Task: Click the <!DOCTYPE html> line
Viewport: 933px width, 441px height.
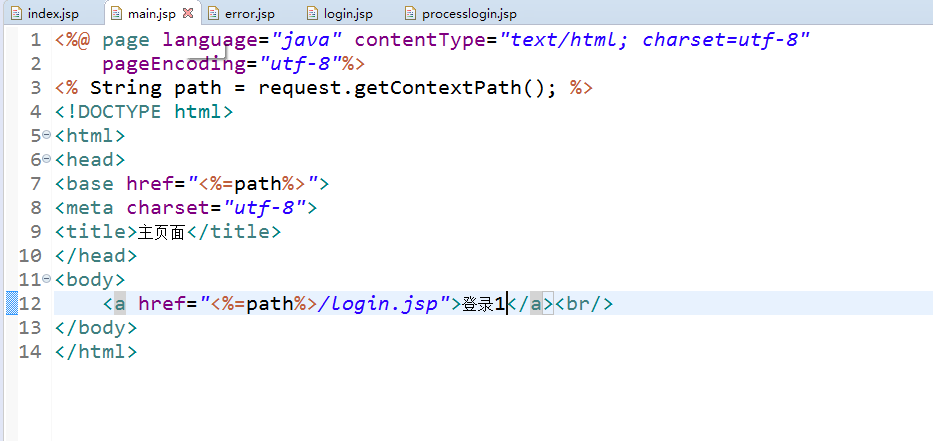Action: (145, 112)
